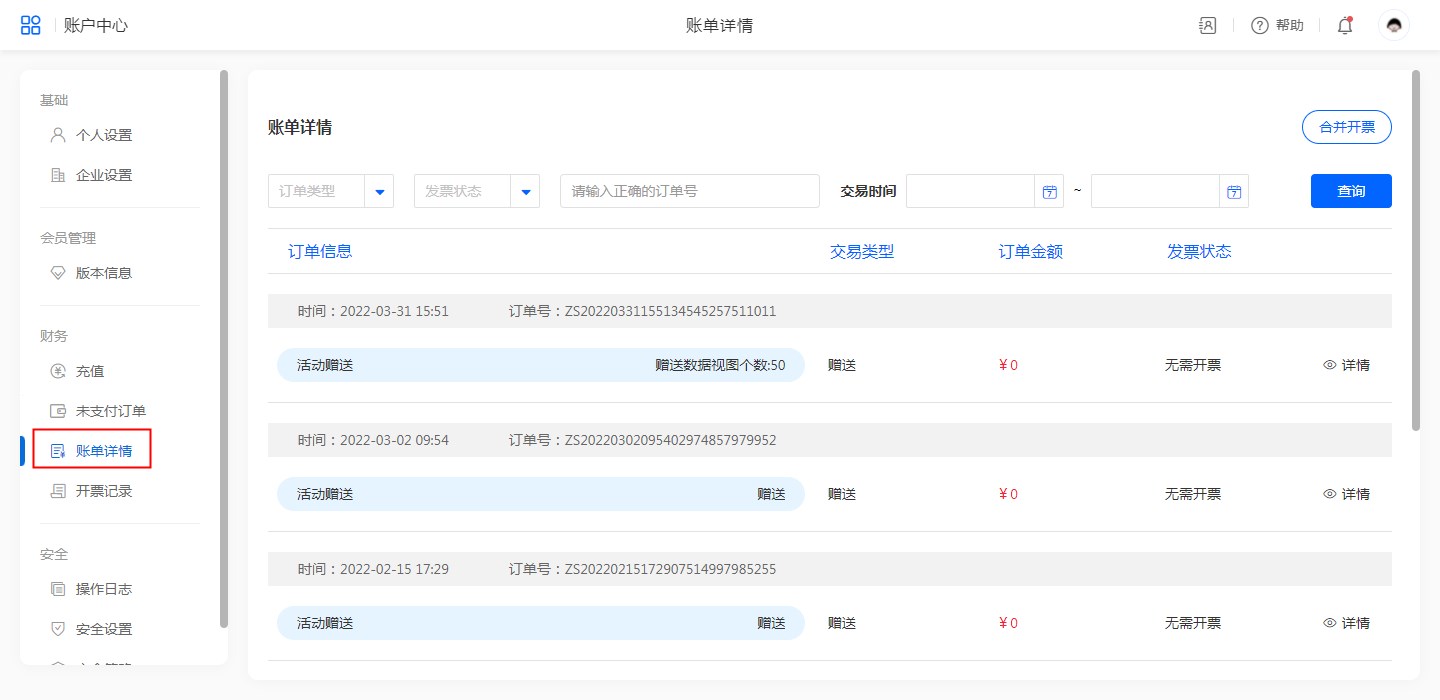Click the app grid icon in header

(x=31, y=25)
